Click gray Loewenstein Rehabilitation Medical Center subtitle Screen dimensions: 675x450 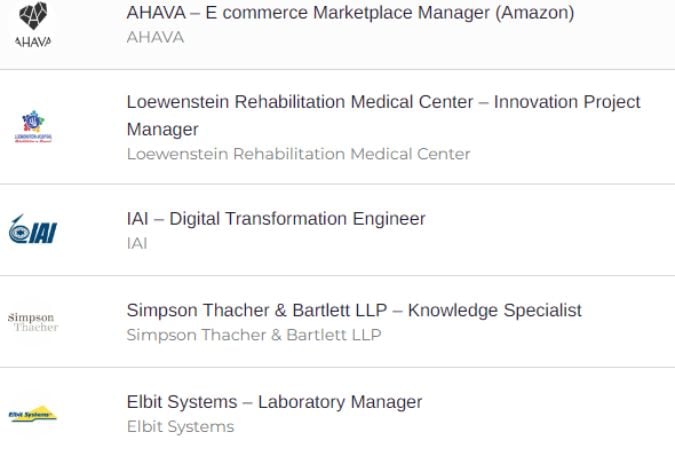tap(298, 154)
